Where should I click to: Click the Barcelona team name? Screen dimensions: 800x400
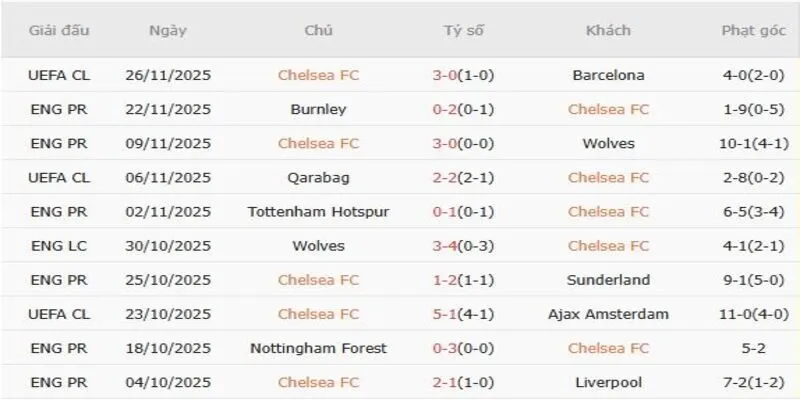(x=608, y=75)
